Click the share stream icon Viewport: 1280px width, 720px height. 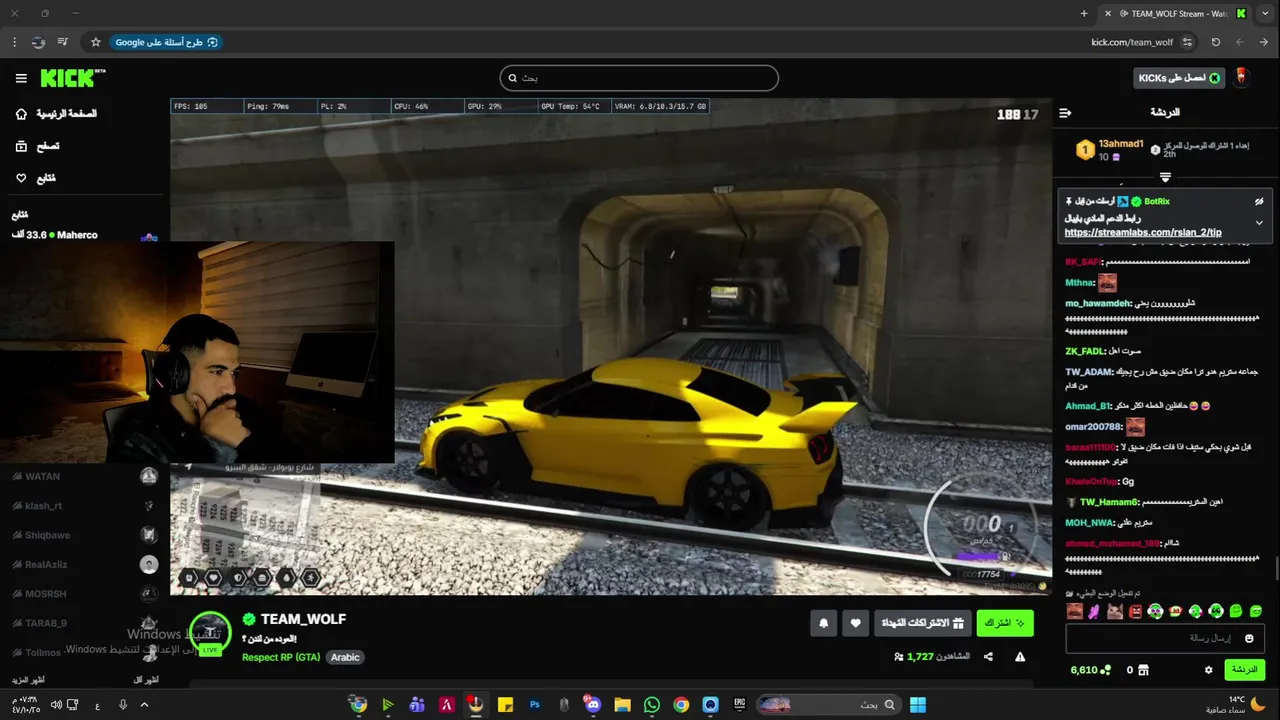pyautogui.click(x=988, y=657)
